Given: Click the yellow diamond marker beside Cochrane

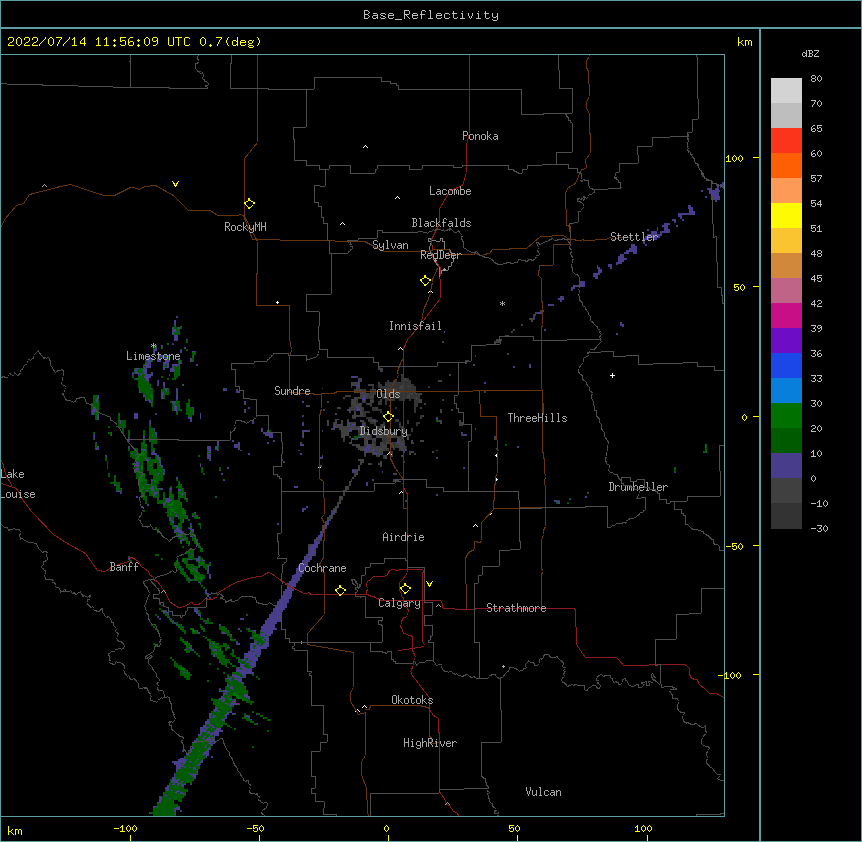Looking at the screenshot, I should tap(340, 590).
